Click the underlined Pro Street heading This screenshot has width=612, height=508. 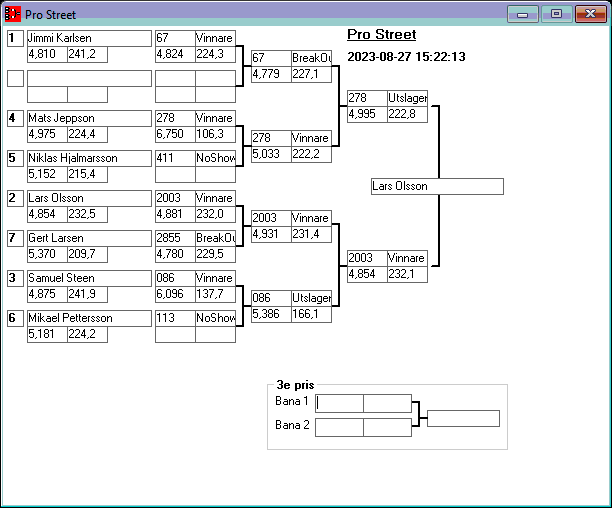point(381,35)
